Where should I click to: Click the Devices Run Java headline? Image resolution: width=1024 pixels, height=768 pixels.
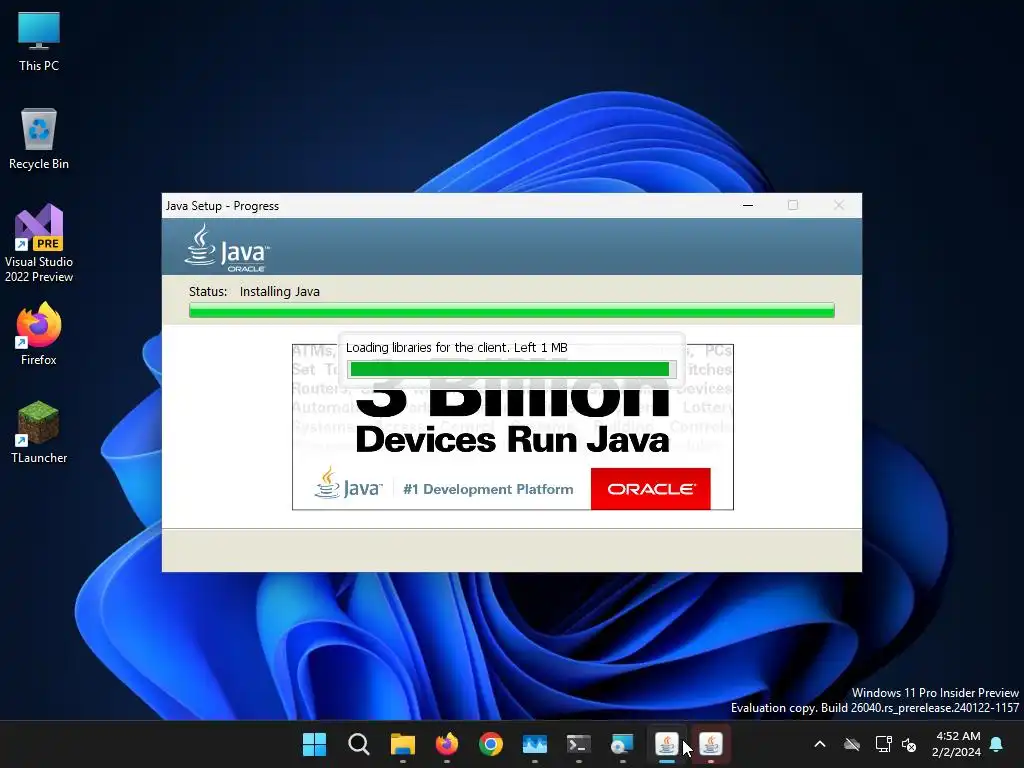tap(513, 439)
